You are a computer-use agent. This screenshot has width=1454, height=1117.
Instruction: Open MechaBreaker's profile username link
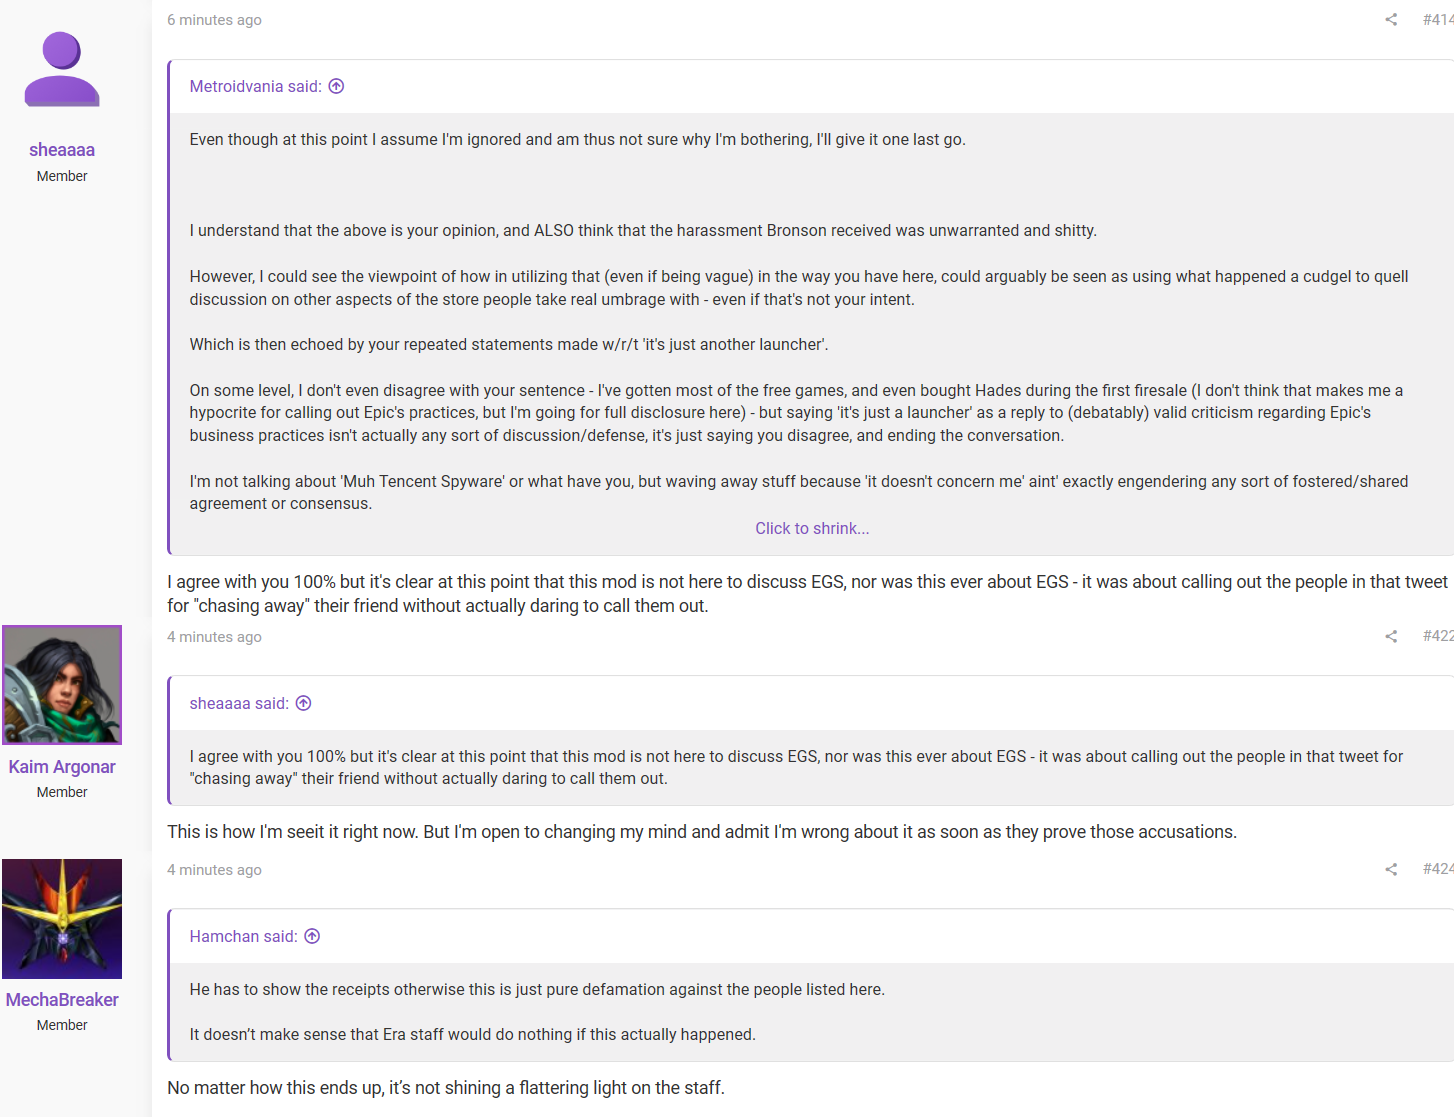pos(62,1000)
